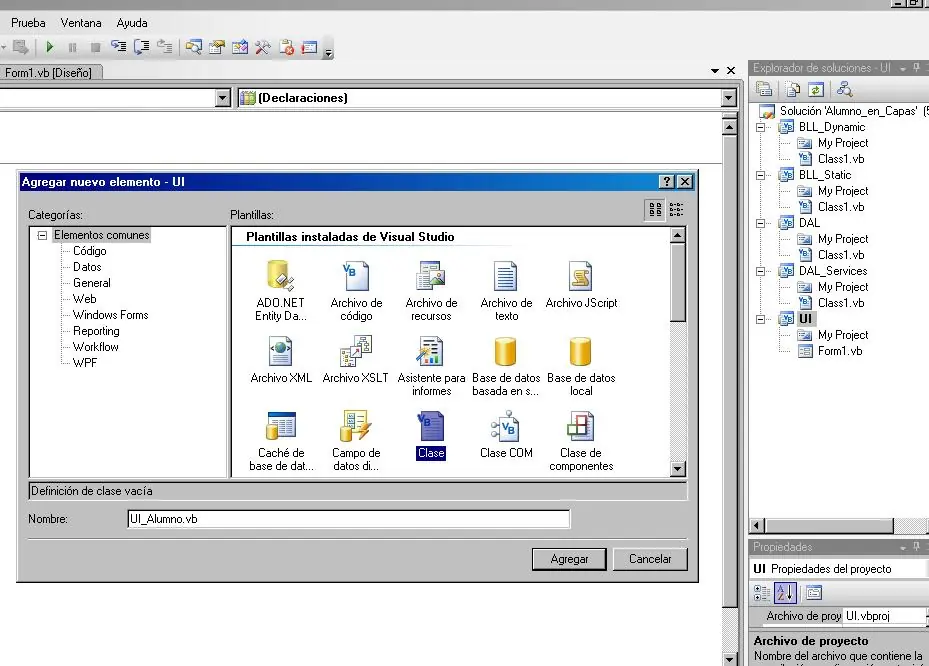Open the Prueba menu
This screenshot has width=929, height=666.
(x=28, y=23)
